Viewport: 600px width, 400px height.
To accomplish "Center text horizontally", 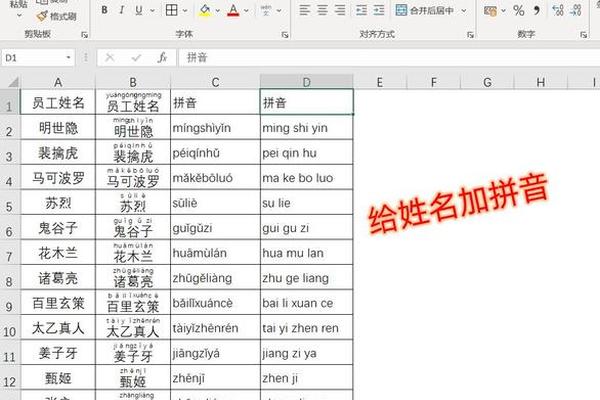I will (322, 10).
